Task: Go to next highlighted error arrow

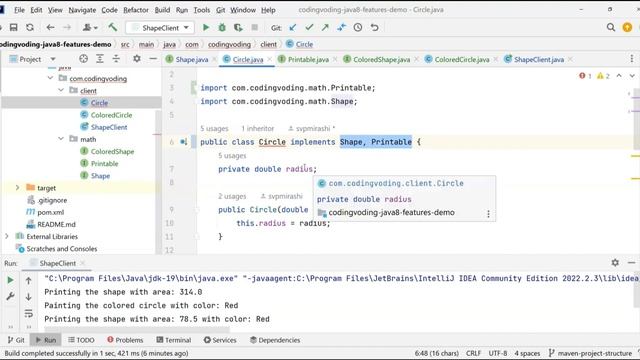Action: click(x=632, y=76)
